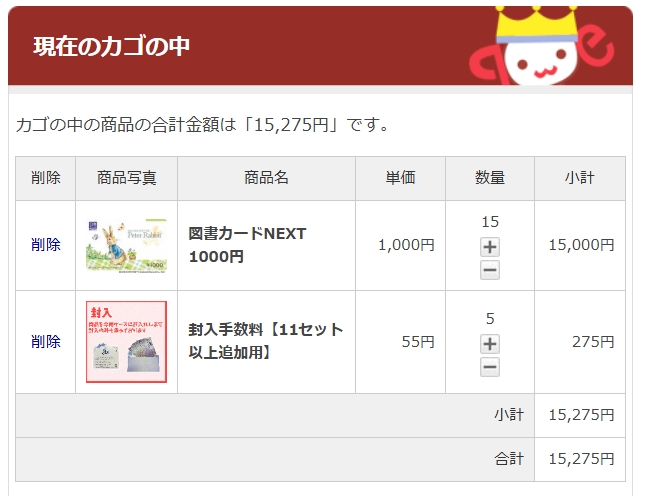Select product name 封入手数料【11セット以上追加用】
Image resolution: width=648 pixels, height=496 pixels.
pyautogui.click(x=266, y=341)
